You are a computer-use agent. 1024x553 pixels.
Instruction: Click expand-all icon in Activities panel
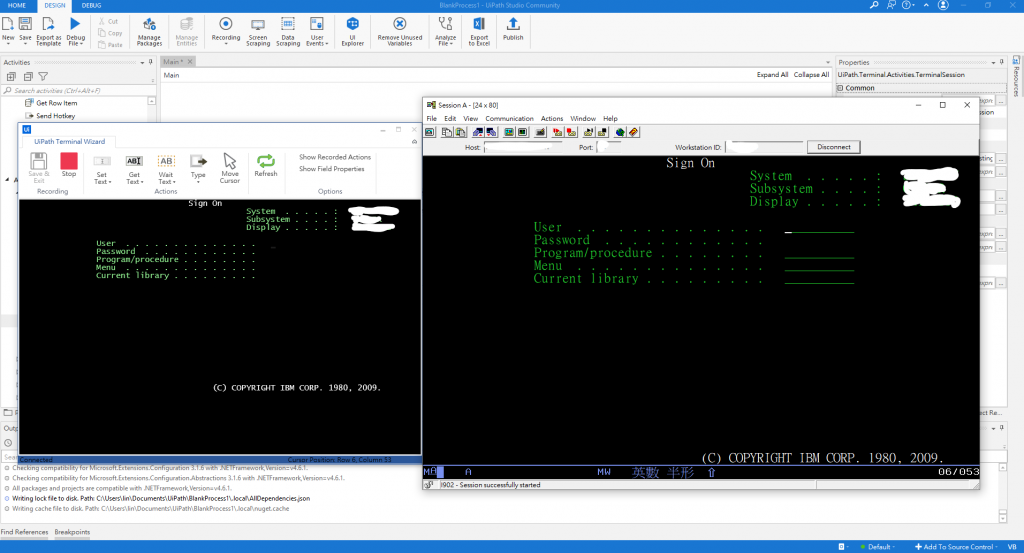pyautogui.click(x=11, y=77)
